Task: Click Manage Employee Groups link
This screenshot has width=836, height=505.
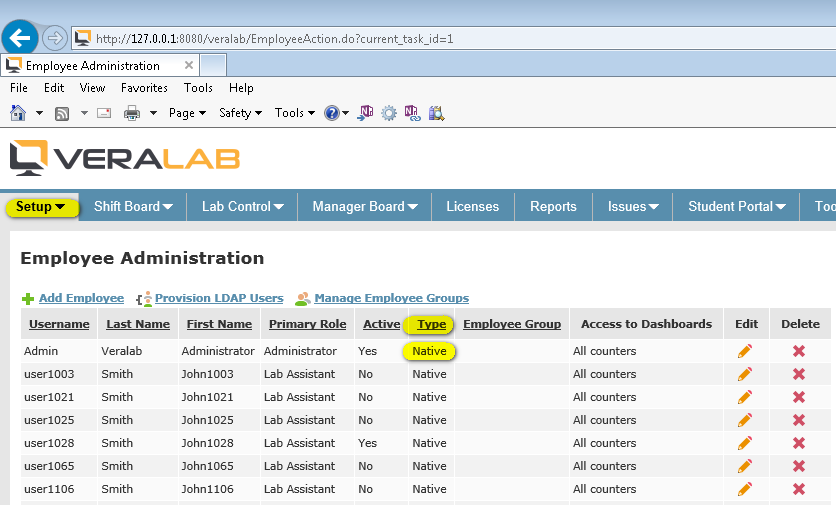Action: point(391,298)
